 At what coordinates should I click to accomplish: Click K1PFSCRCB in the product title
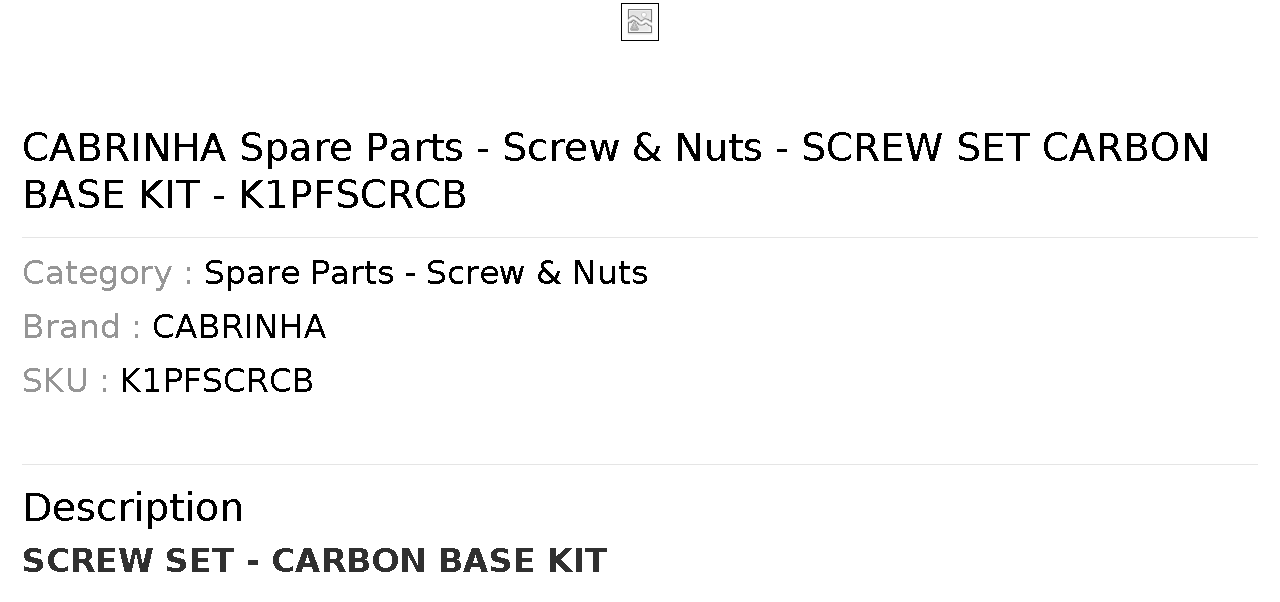pos(353,196)
